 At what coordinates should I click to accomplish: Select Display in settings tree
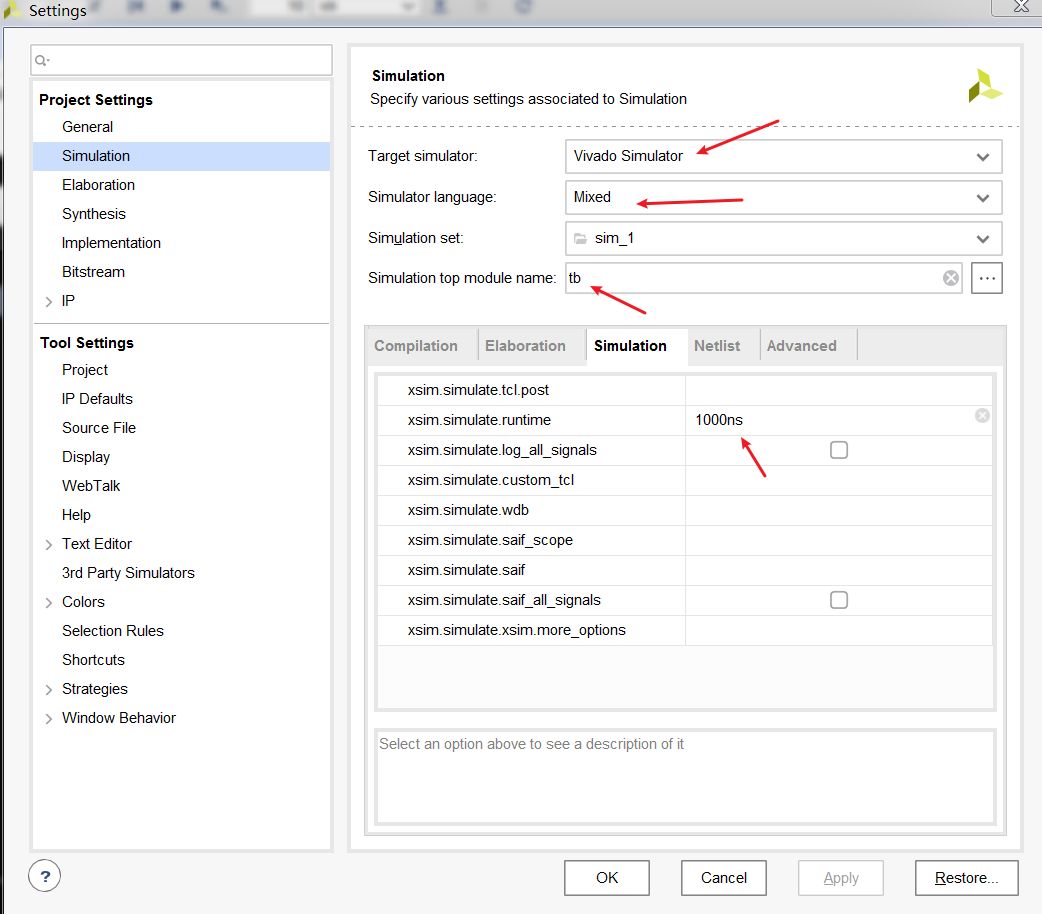(86, 457)
